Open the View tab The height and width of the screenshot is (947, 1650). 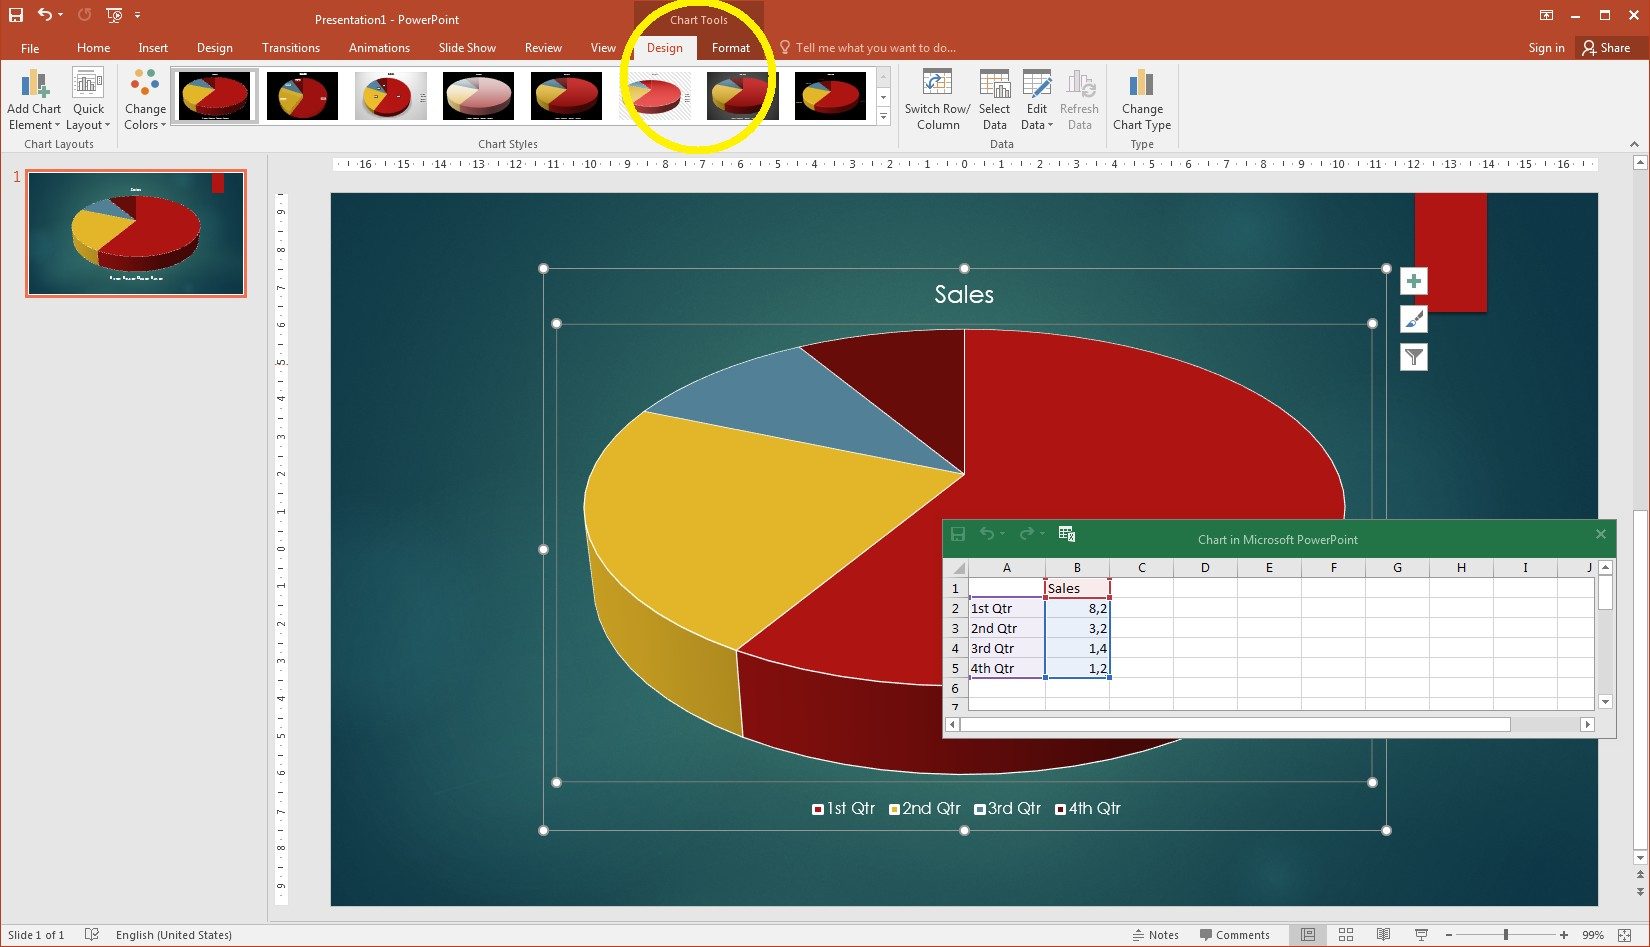(603, 48)
